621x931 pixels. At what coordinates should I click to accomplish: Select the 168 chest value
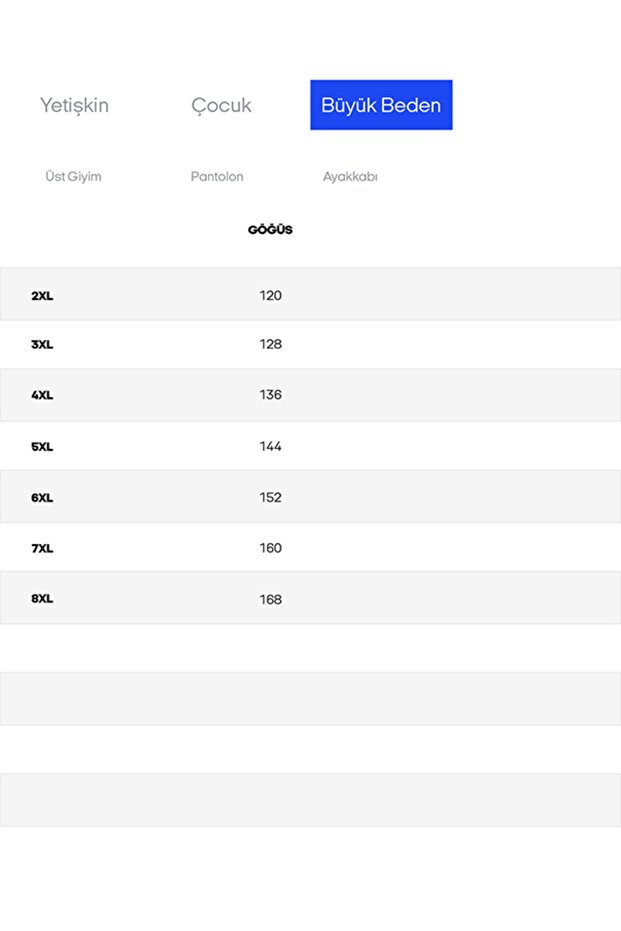[270, 600]
